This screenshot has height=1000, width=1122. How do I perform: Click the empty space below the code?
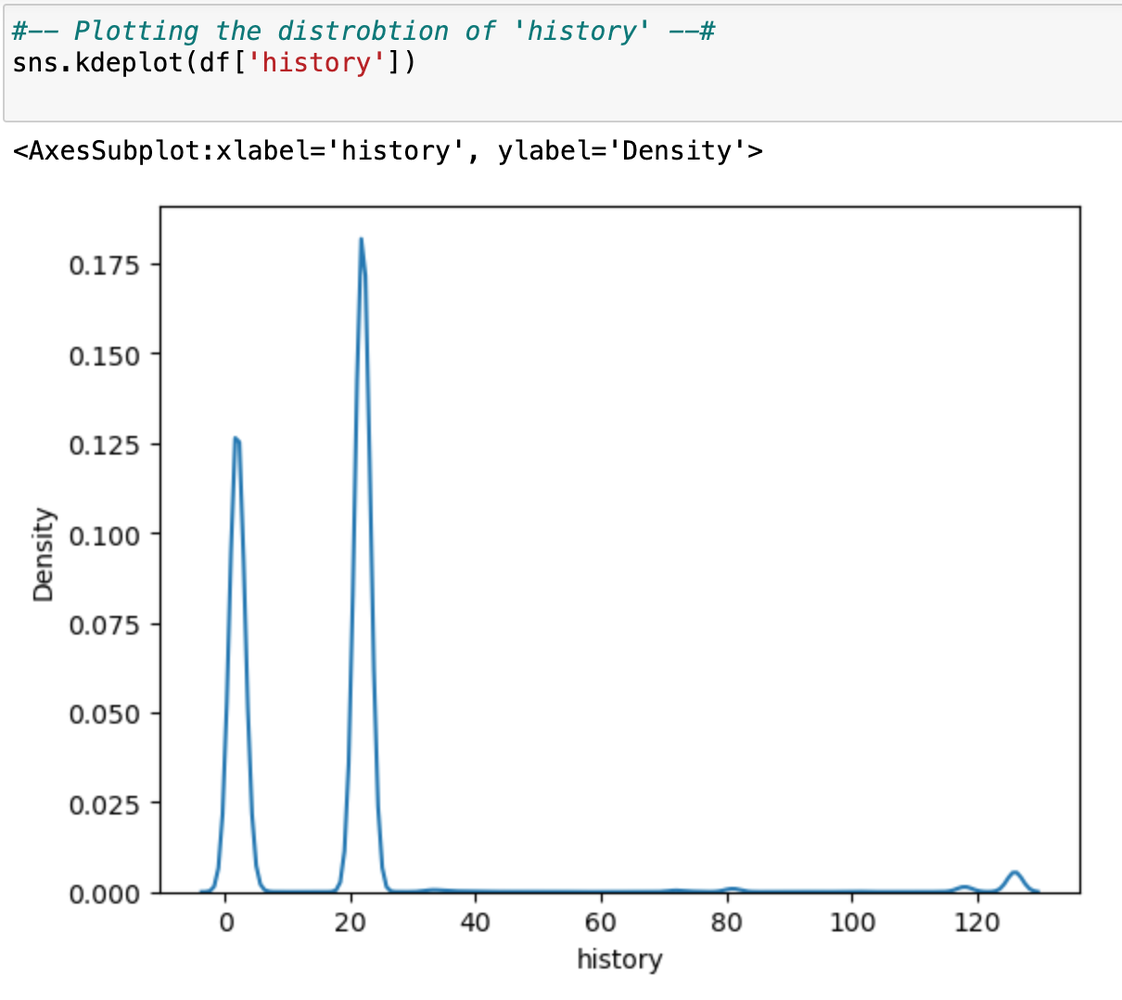coord(560,100)
